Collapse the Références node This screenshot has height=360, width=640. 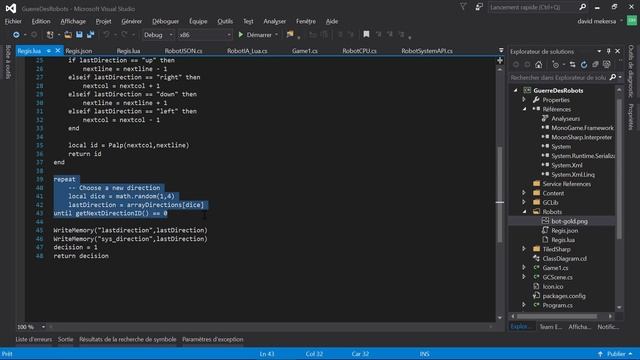pos(524,109)
